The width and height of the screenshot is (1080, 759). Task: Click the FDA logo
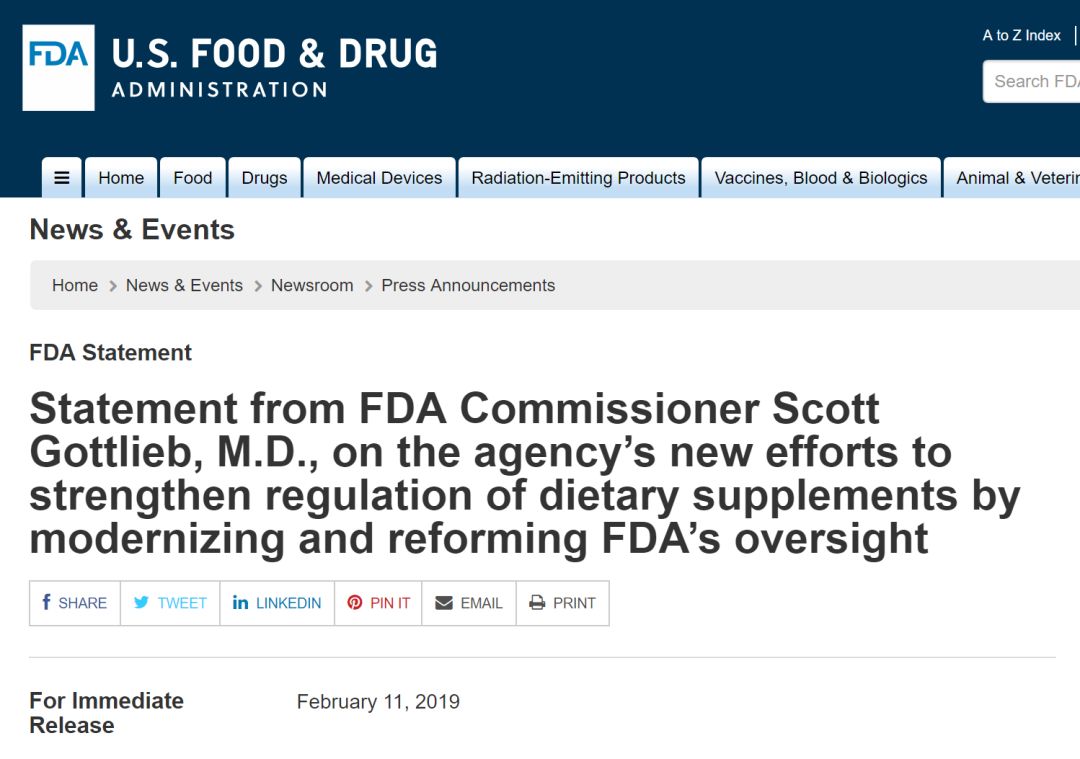pyautogui.click(x=58, y=67)
